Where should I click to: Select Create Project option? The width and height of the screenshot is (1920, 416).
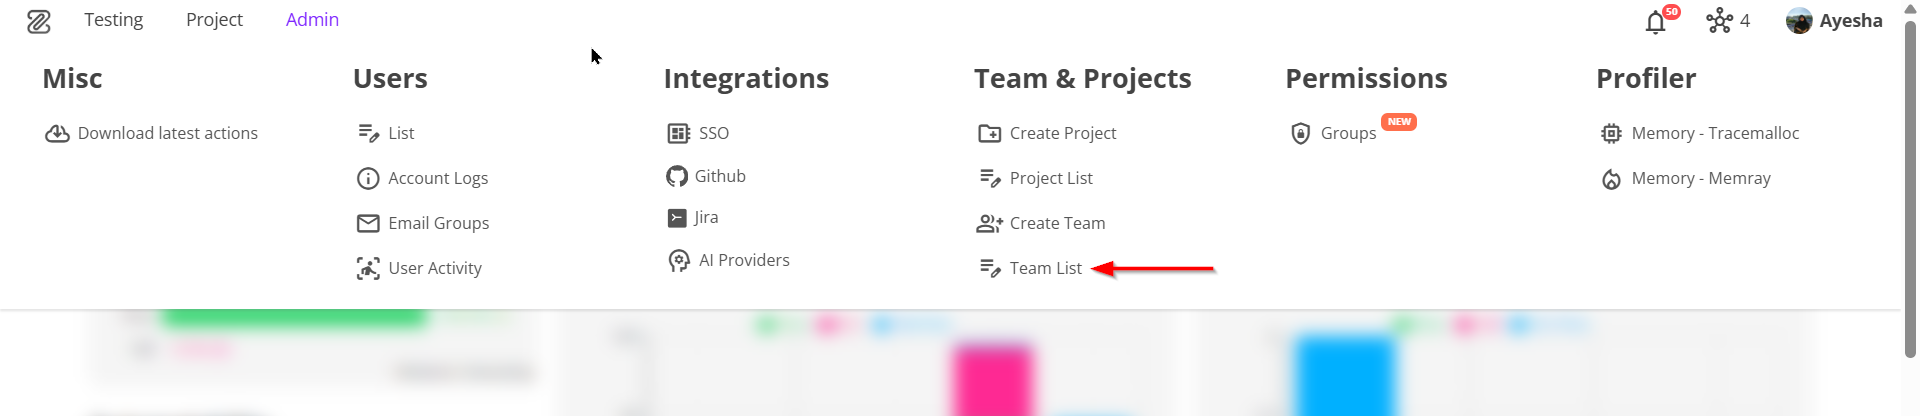click(x=1062, y=133)
